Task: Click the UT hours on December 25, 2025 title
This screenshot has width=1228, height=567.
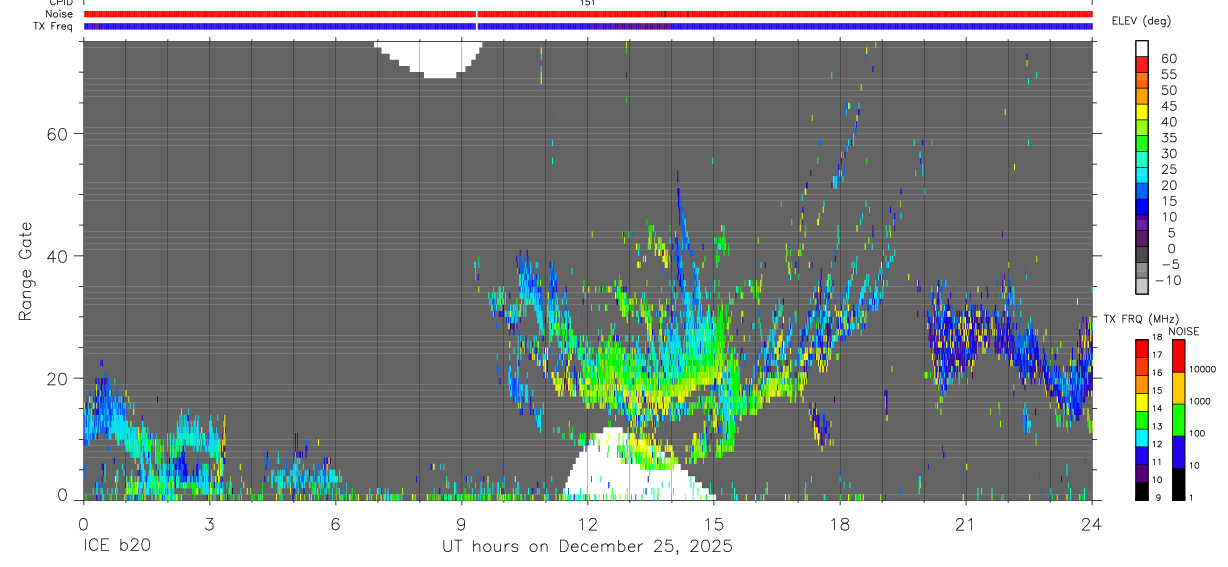Action: point(587,547)
